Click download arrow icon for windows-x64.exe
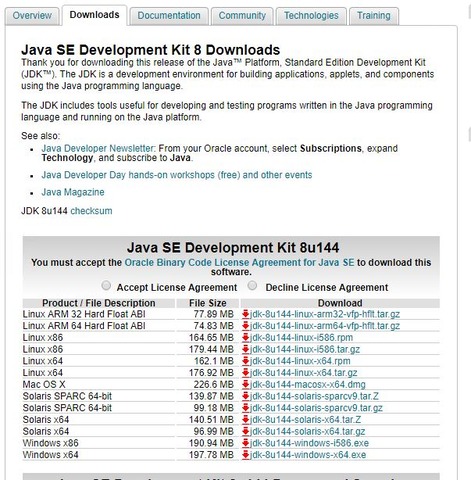 point(246,455)
